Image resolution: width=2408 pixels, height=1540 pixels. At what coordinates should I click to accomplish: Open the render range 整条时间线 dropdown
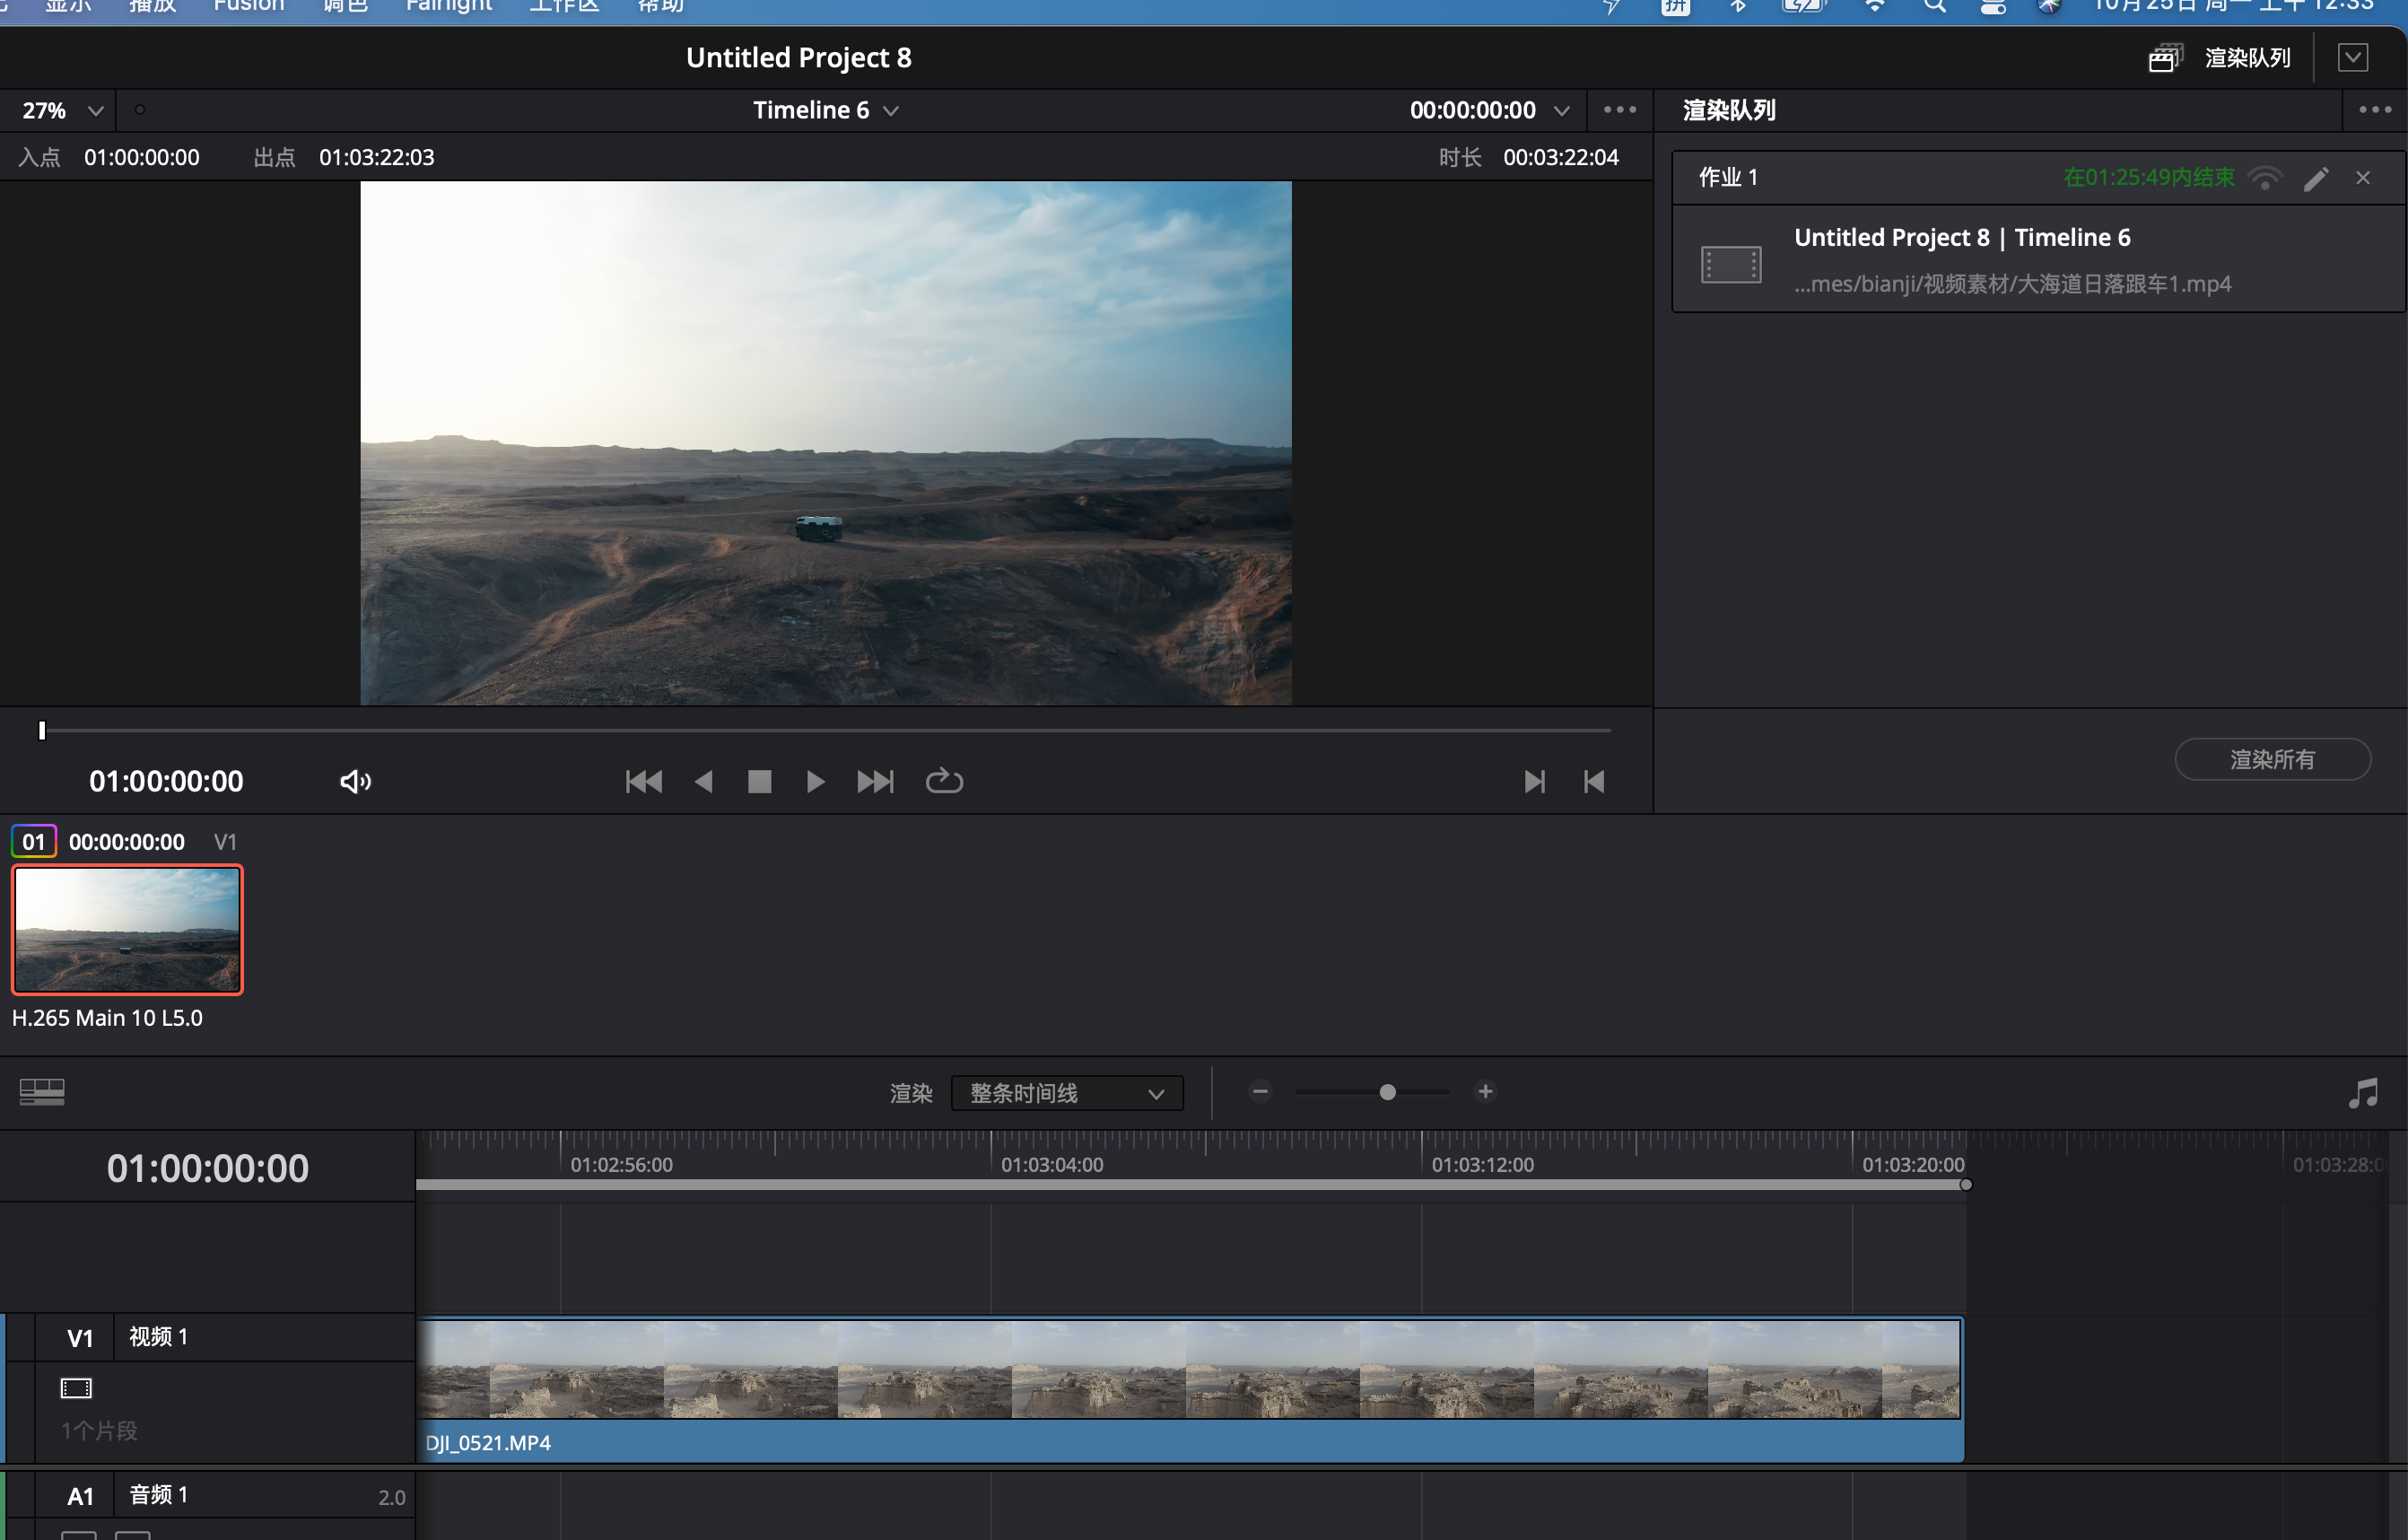click(x=1066, y=1093)
